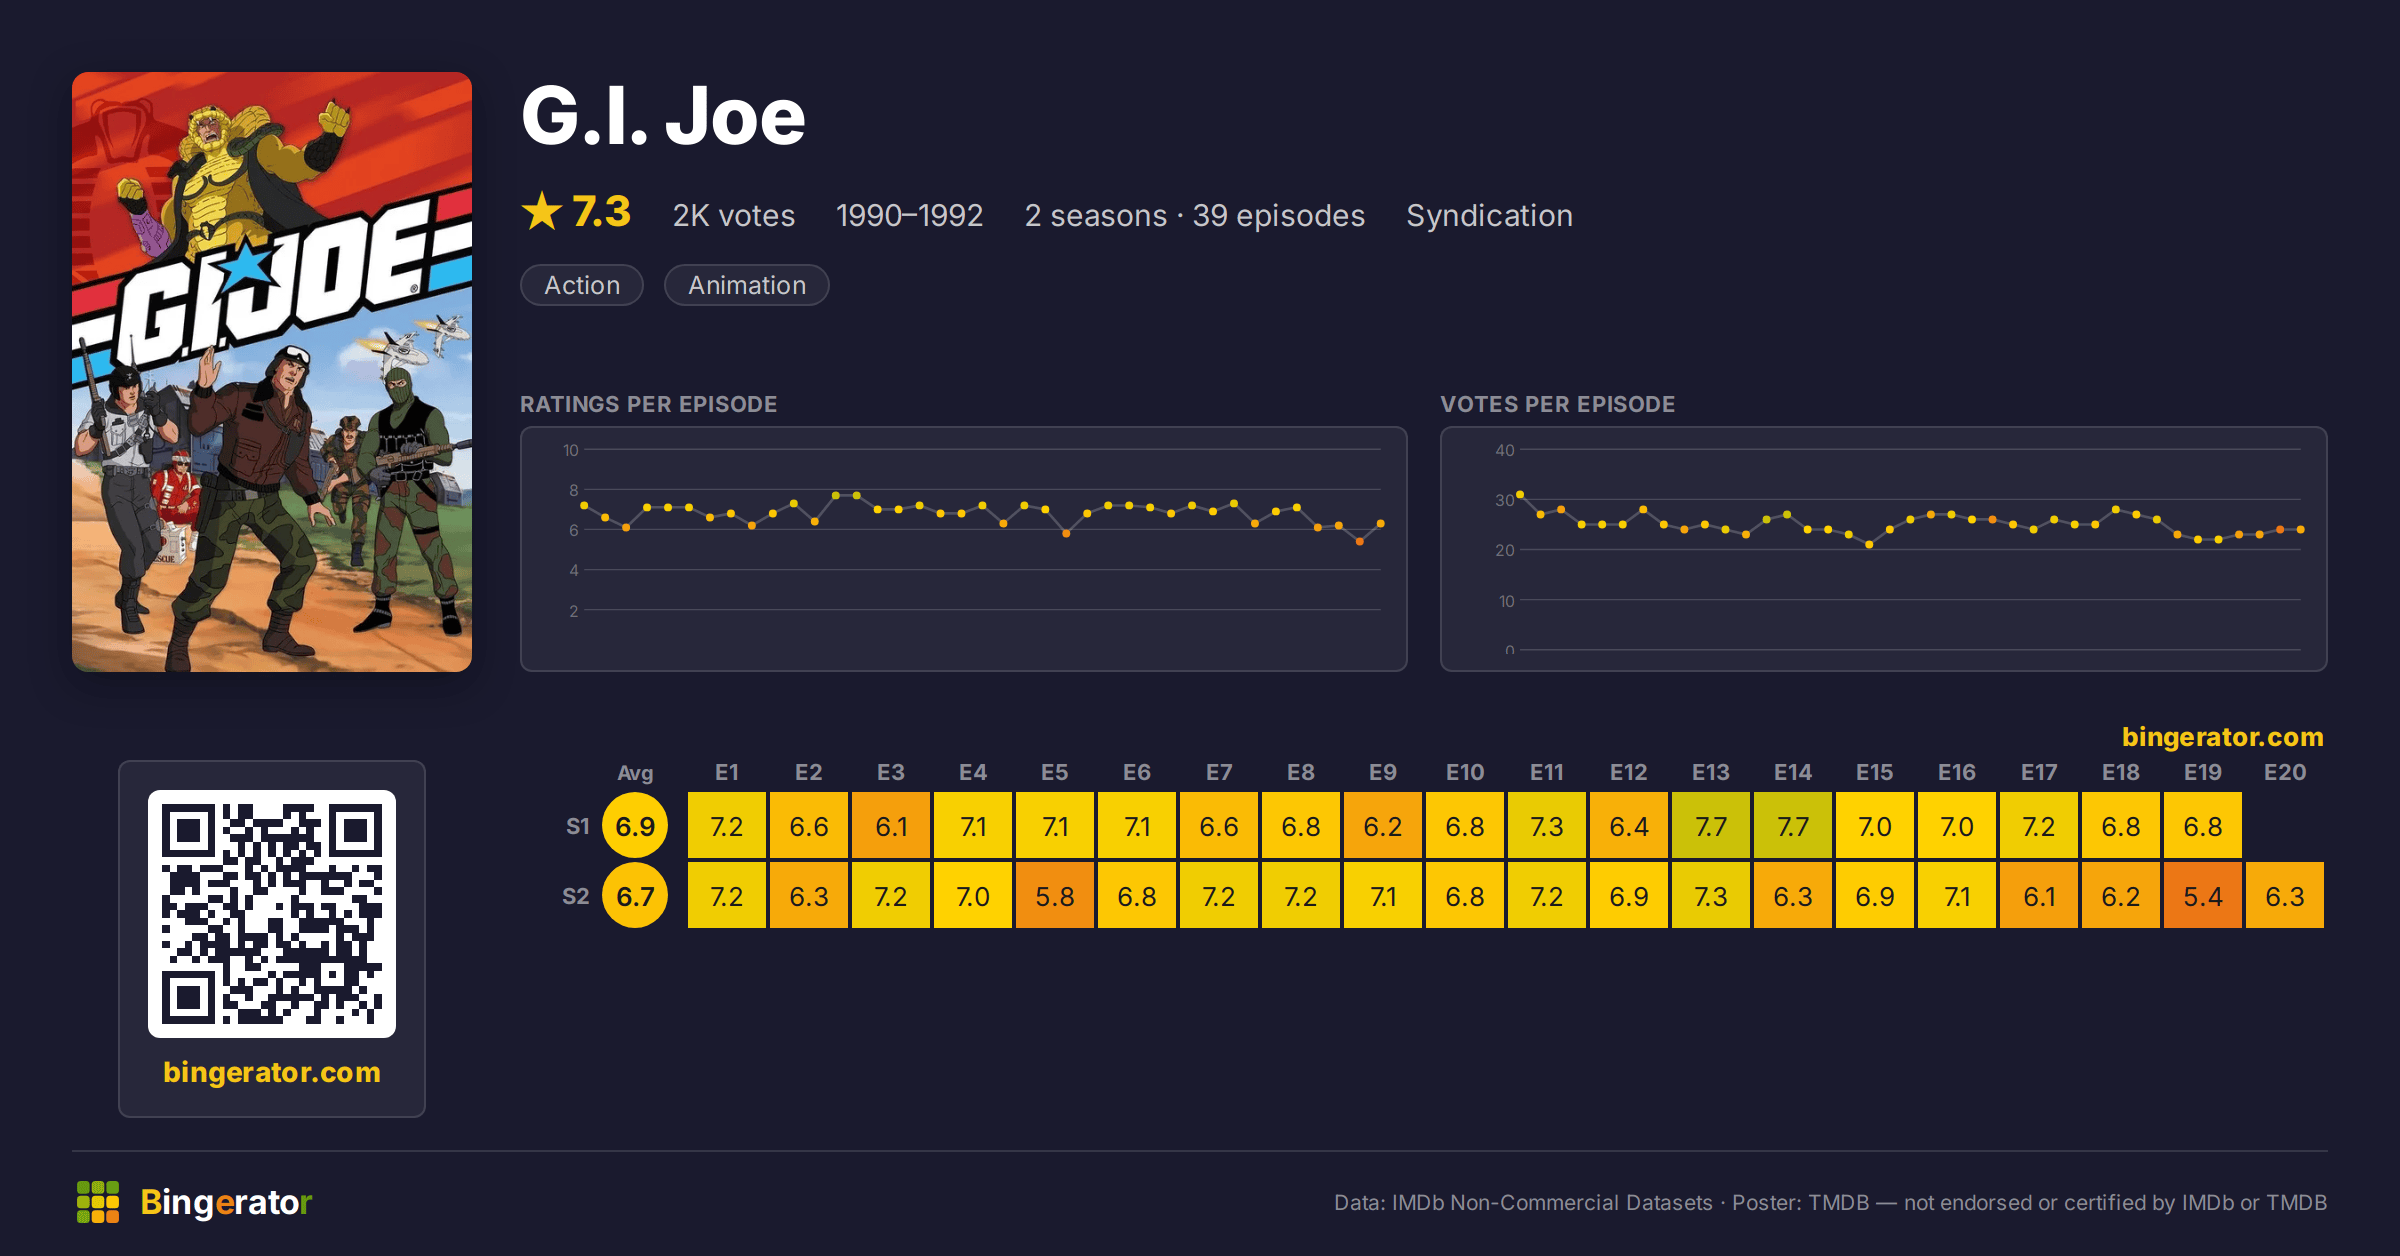Click the first point in ratings chart
Viewport: 2400px width, 1256px height.
pos(584,506)
